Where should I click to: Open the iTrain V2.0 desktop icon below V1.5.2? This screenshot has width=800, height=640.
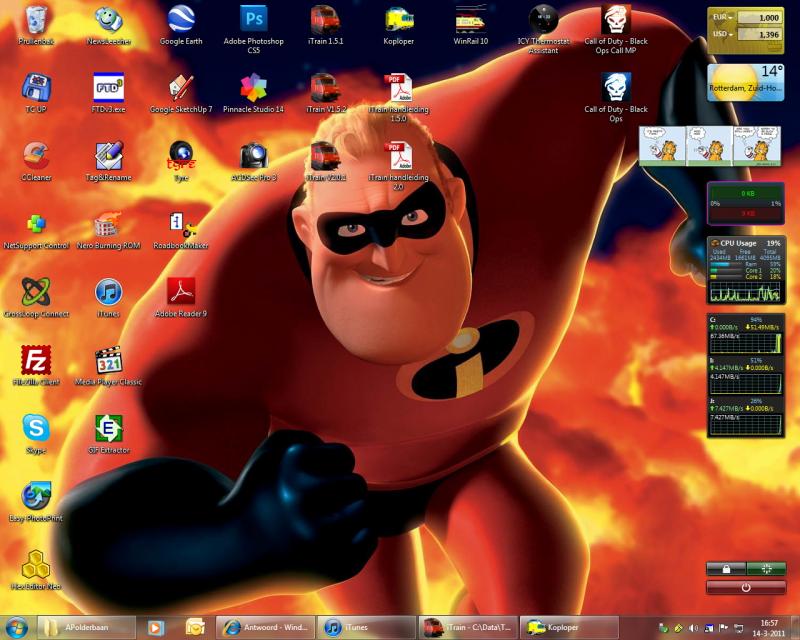tap(326, 162)
